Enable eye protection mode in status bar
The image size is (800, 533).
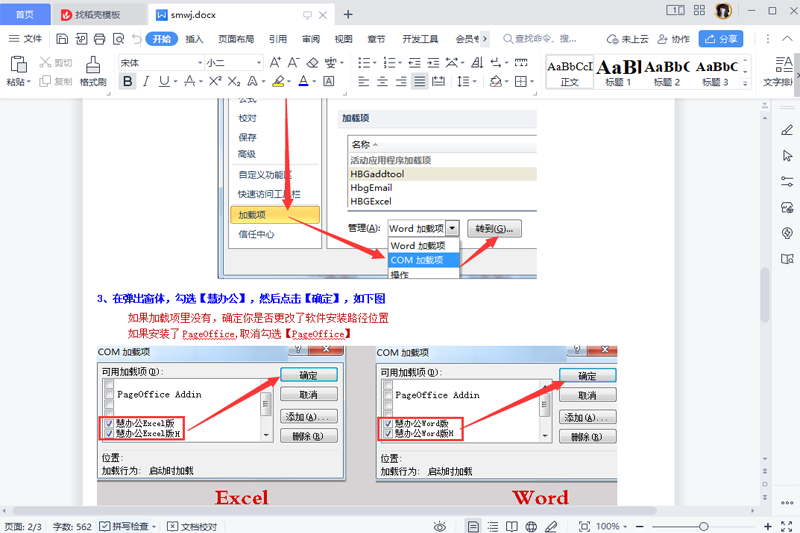pyautogui.click(x=440, y=526)
